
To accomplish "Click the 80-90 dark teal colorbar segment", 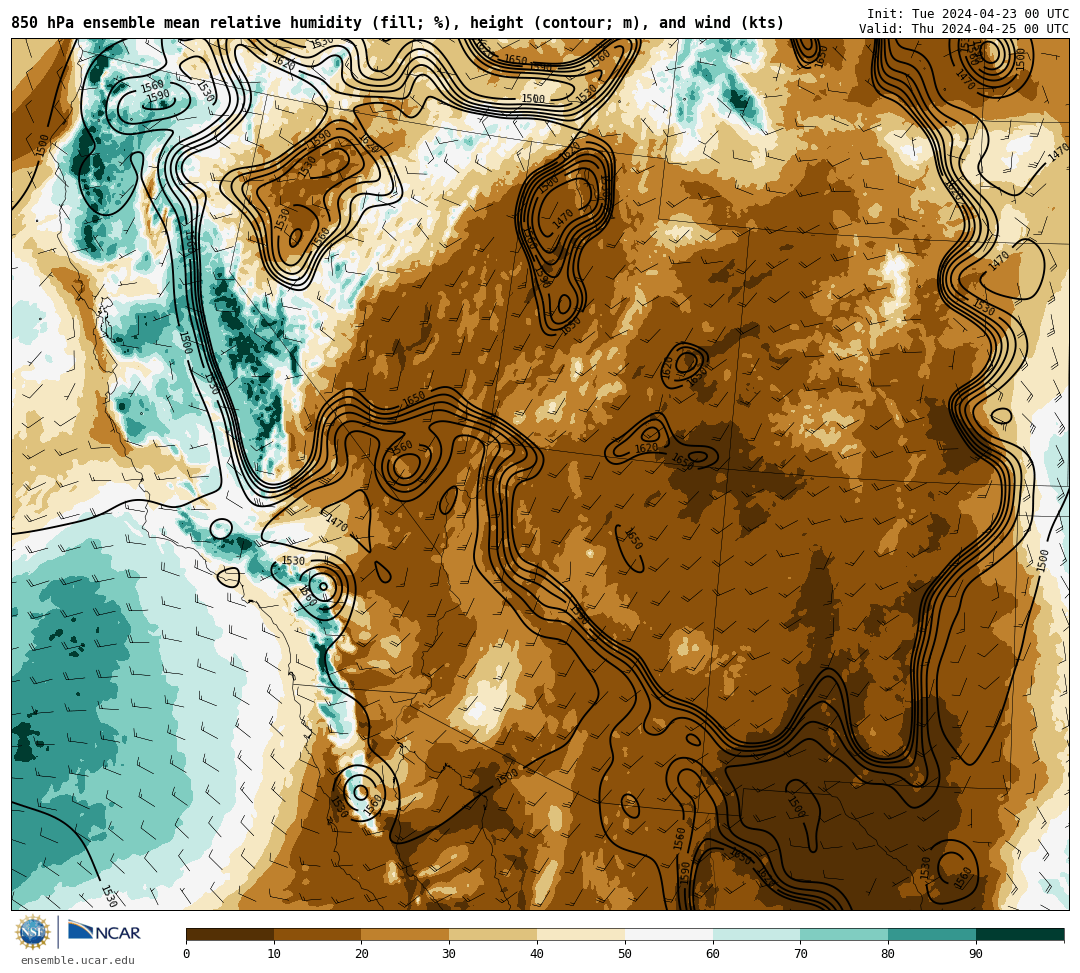I will tap(932, 934).
